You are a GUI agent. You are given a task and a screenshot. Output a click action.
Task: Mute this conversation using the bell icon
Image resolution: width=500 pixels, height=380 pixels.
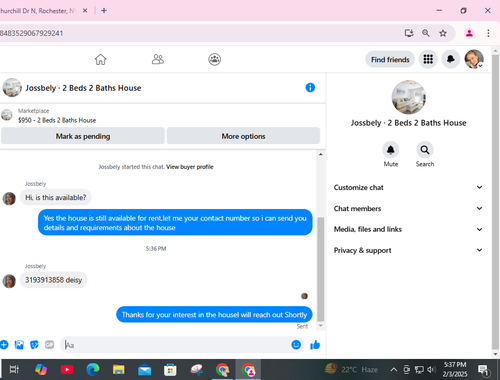391,150
